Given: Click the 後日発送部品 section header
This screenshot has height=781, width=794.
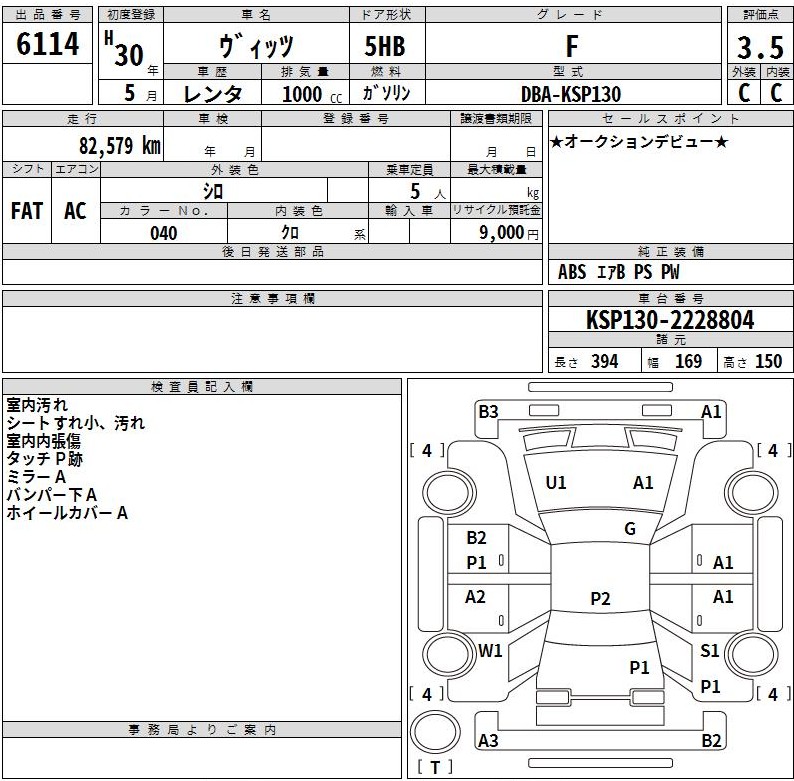Looking at the screenshot, I should tap(273, 252).
